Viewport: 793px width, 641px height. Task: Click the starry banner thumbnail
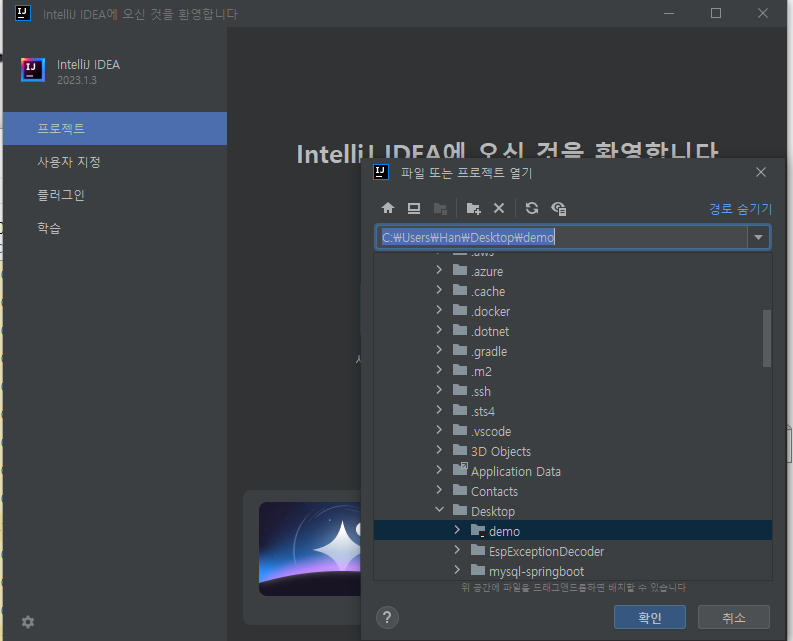click(x=310, y=549)
